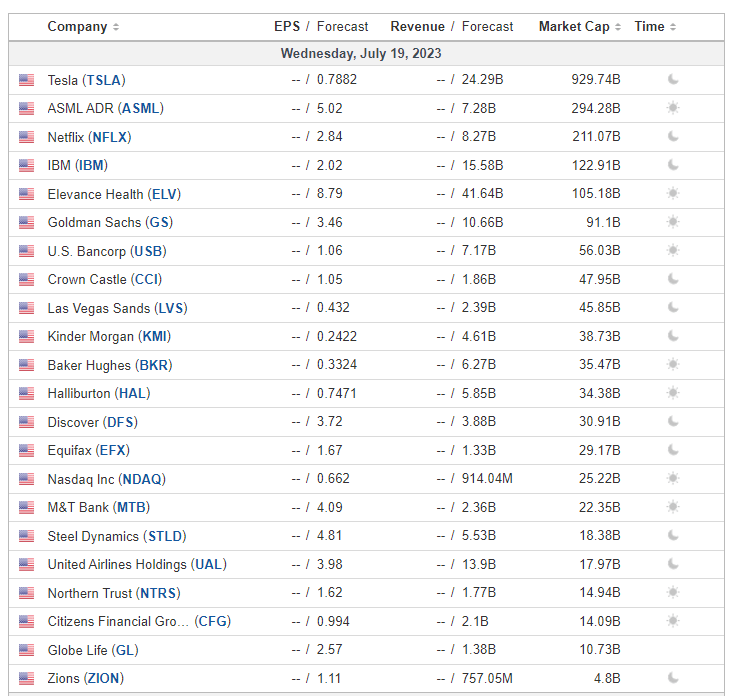Sort table by Time column arrows
Screen dimensions: 733x696
pyautogui.click(x=673, y=27)
